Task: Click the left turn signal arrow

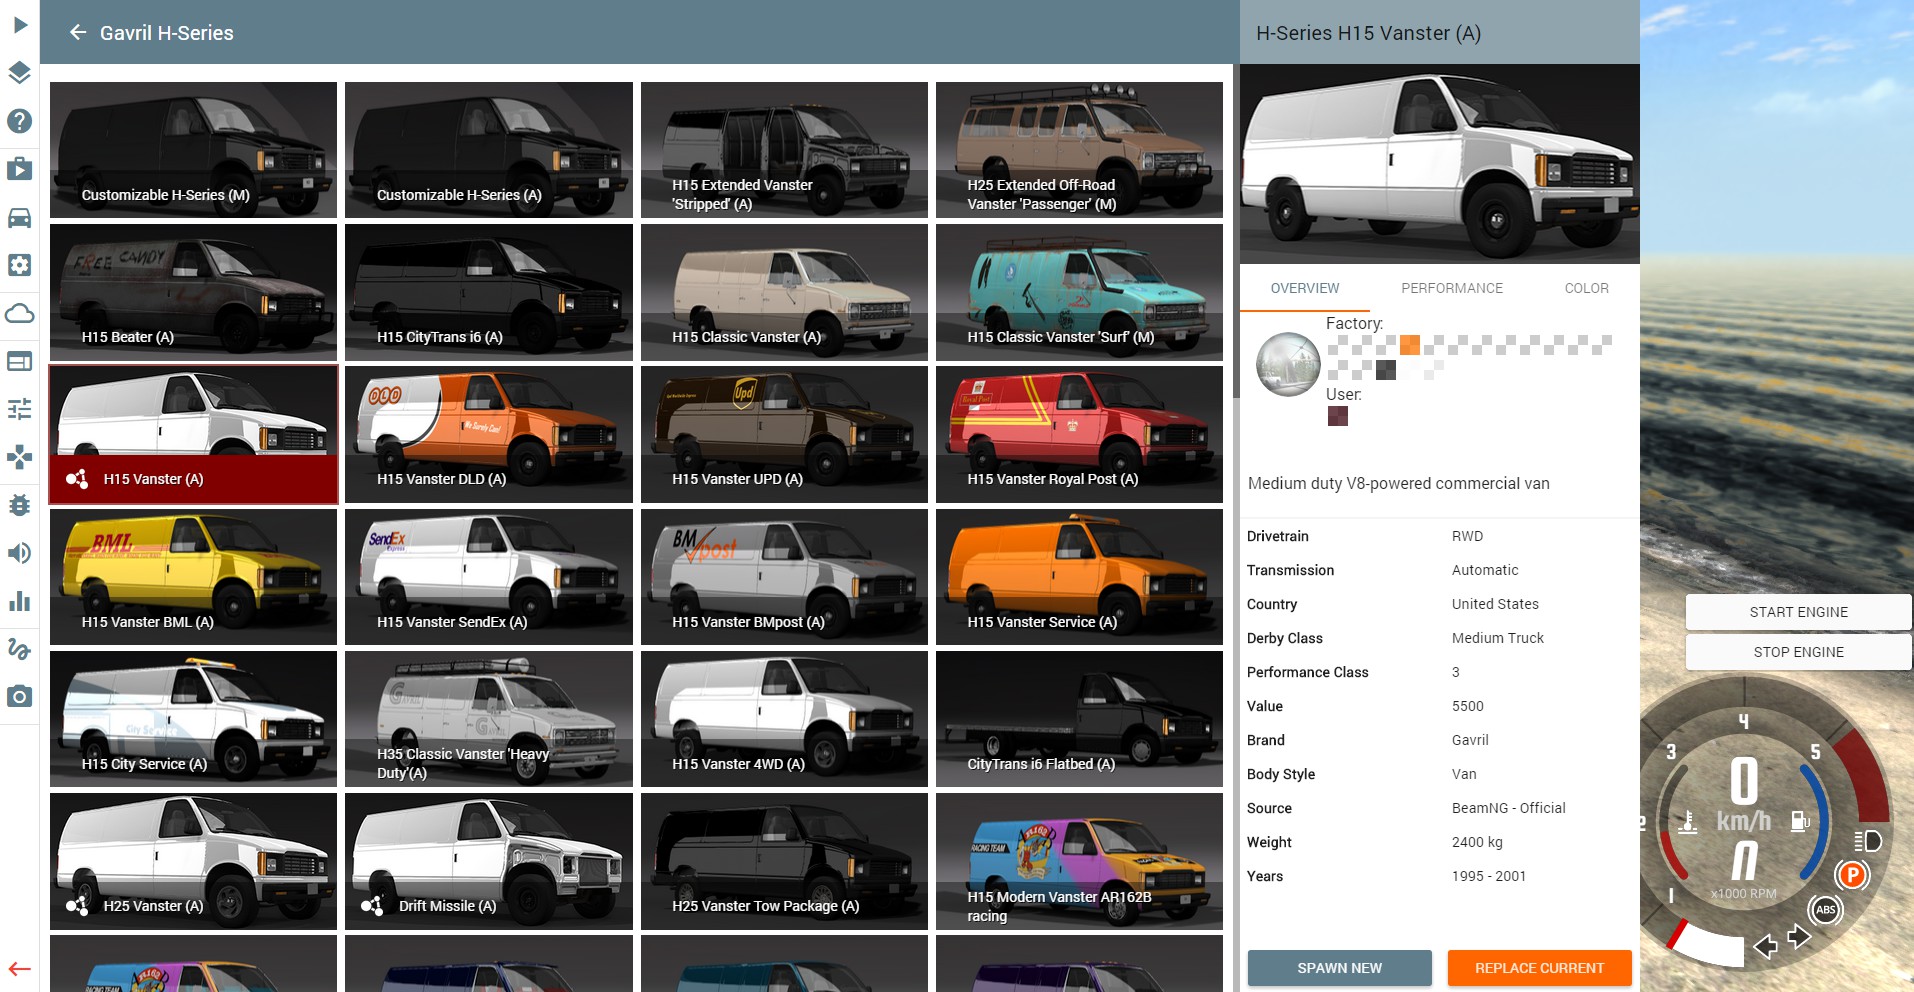Action: (1766, 946)
